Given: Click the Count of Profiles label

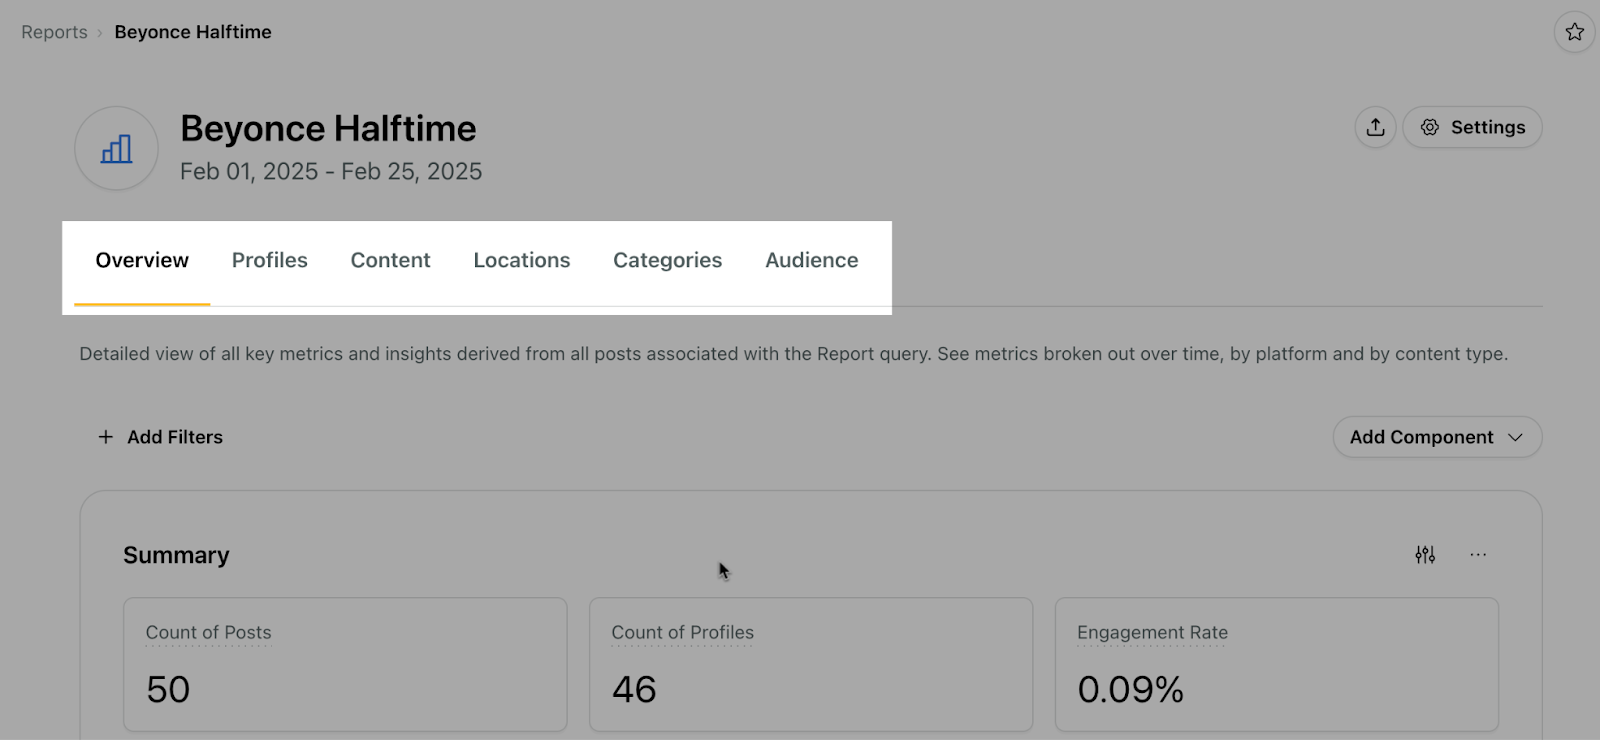Looking at the screenshot, I should coord(682,633).
